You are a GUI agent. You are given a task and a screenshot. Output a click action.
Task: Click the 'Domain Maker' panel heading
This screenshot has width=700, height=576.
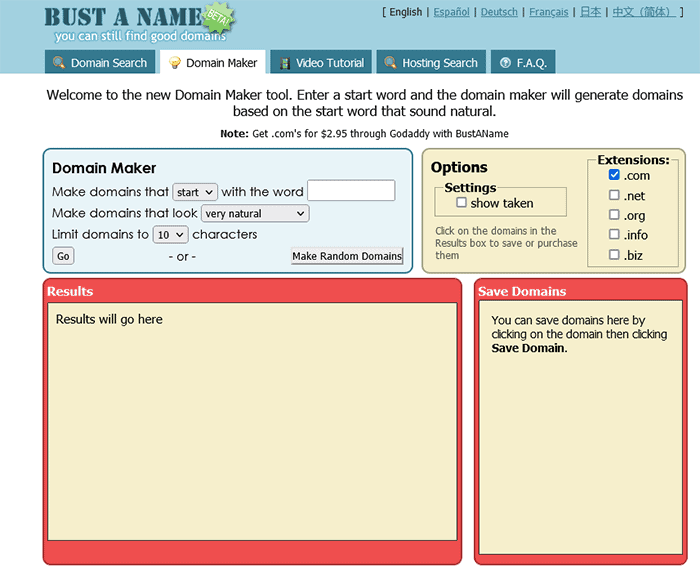click(x=104, y=168)
